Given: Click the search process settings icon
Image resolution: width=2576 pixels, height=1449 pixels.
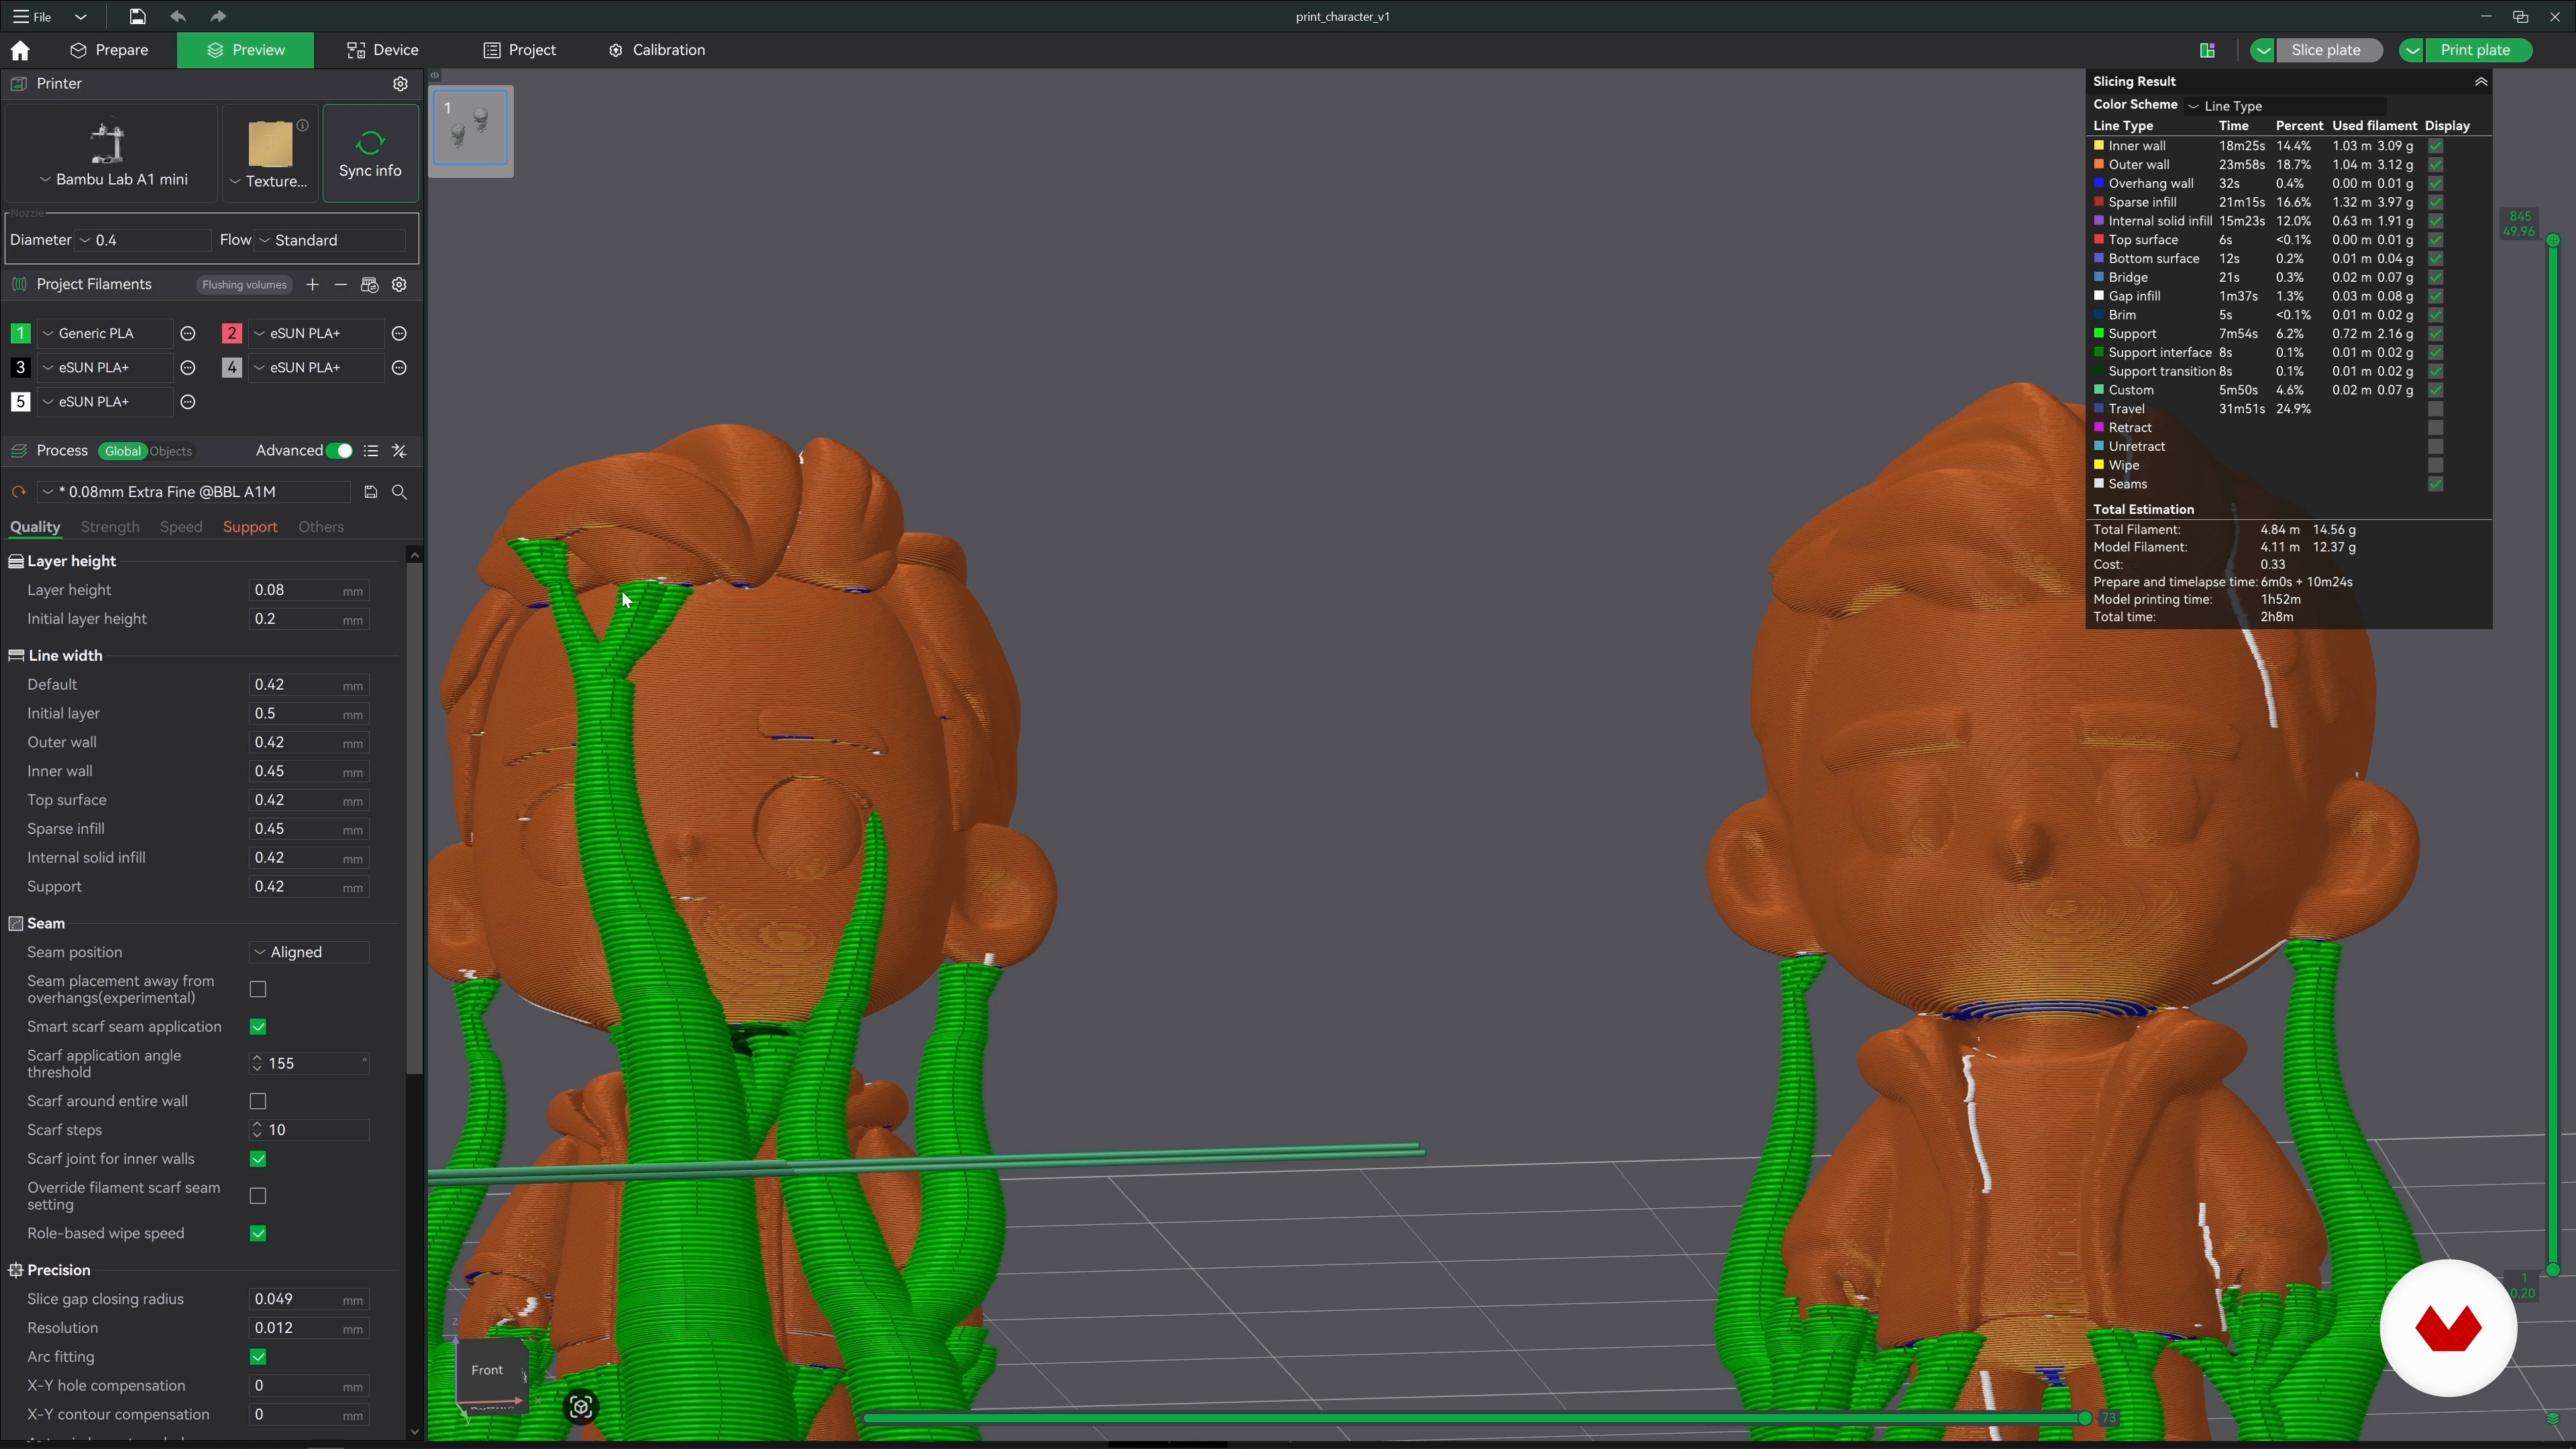Looking at the screenshot, I should [x=399, y=492].
